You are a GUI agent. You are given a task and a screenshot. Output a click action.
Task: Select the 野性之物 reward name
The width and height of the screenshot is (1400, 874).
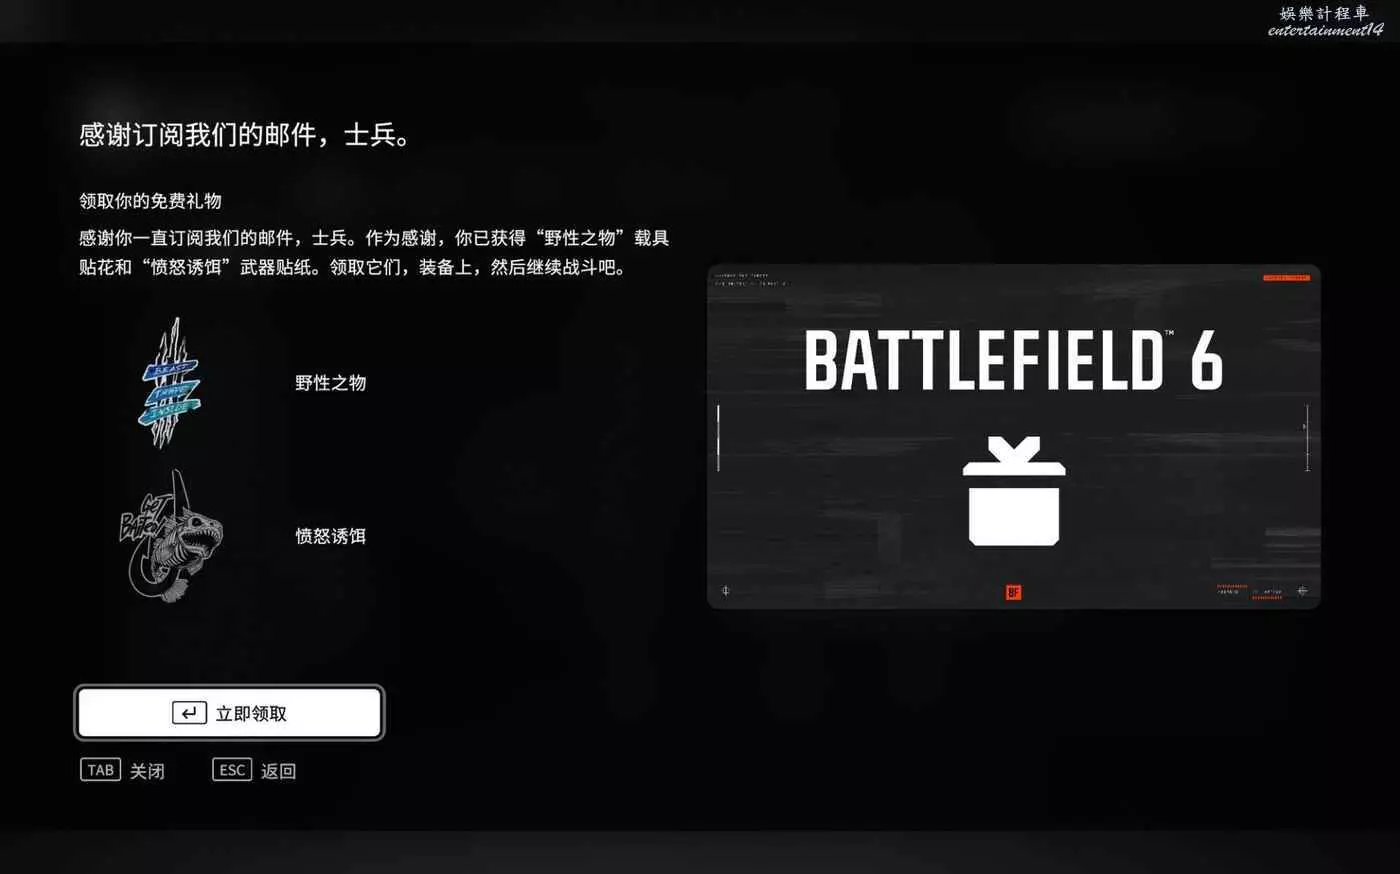330,383
